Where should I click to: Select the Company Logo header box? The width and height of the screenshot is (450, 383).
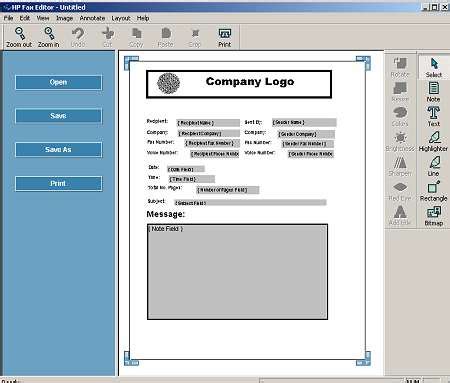[x=239, y=84]
